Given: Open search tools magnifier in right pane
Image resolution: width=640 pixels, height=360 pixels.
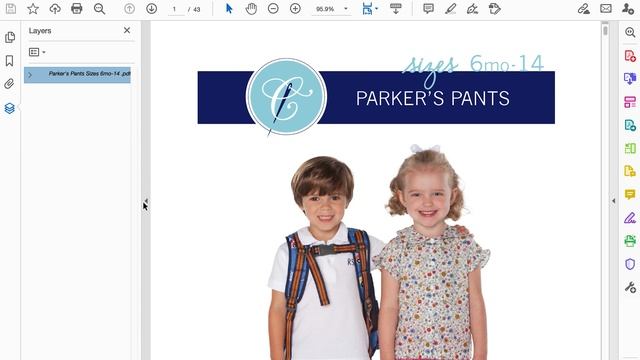Looking at the screenshot, I should coord(630,33).
